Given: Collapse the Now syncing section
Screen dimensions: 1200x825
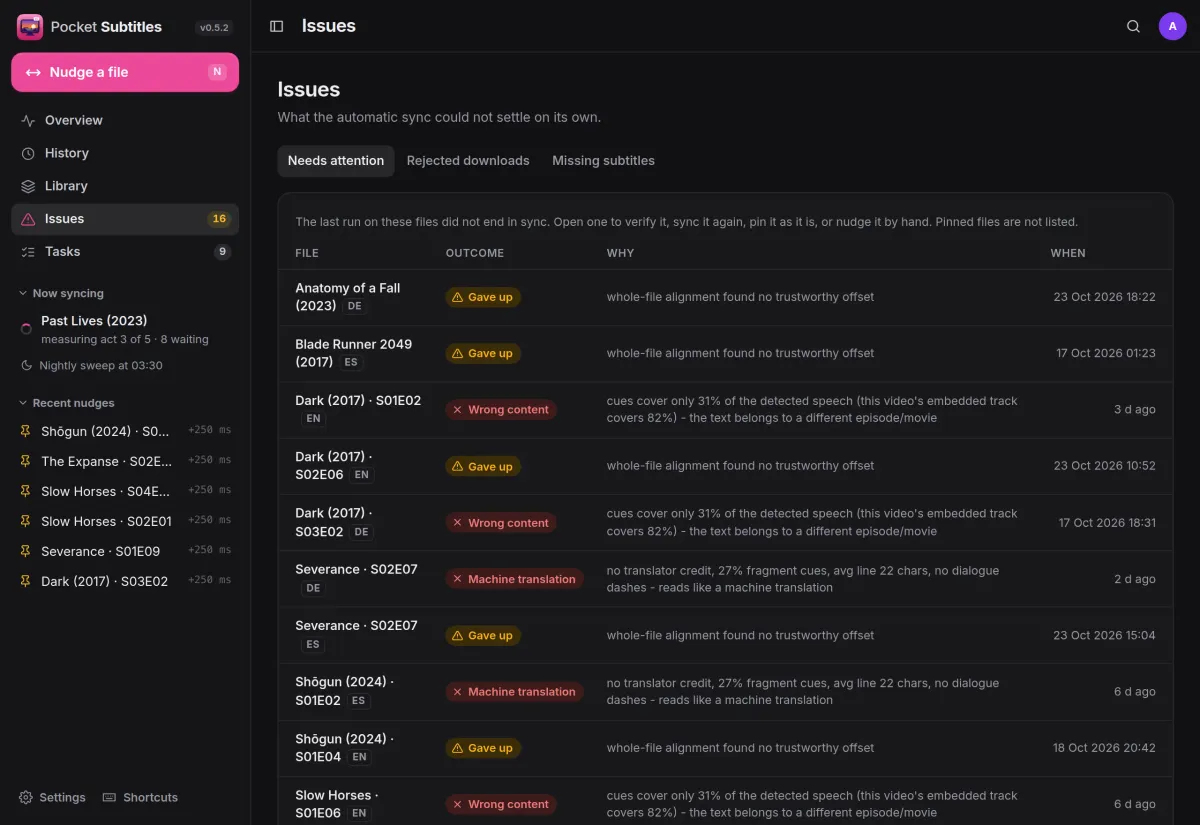Looking at the screenshot, I should coord(61,293).
